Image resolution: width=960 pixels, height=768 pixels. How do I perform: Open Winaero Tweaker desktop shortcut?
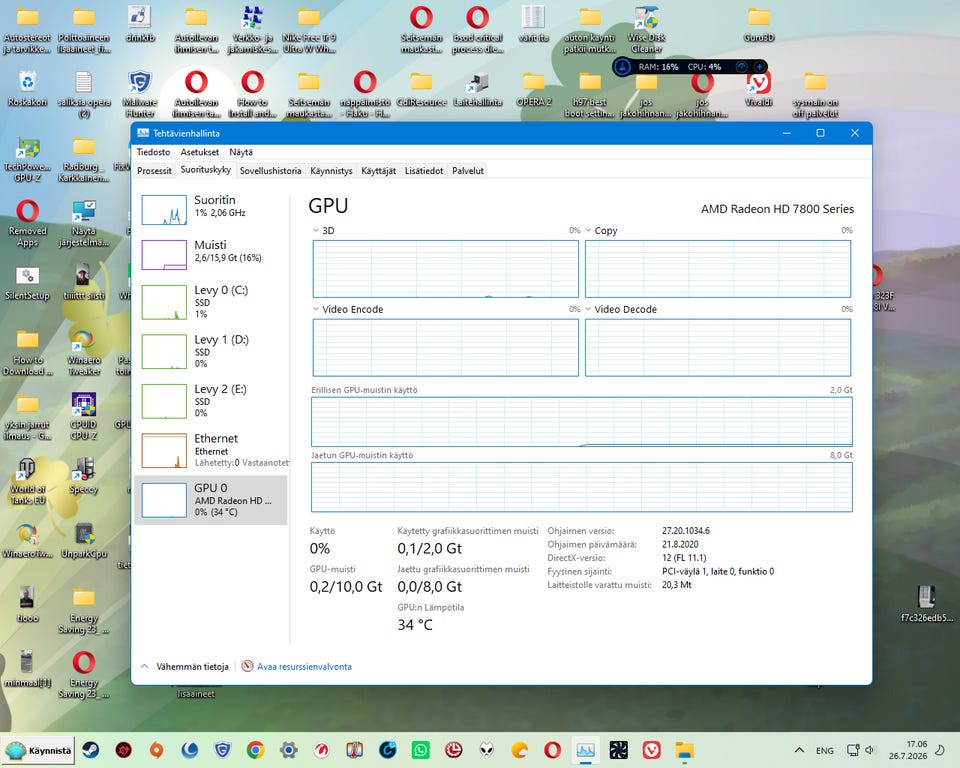[x=84, y=352]
